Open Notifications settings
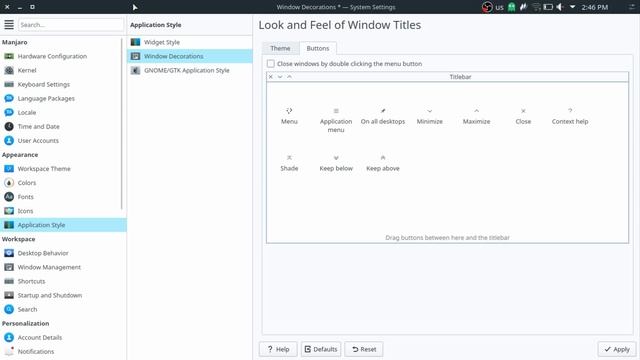The height and width of the screenshot is (360, 640). pos(63,351)
